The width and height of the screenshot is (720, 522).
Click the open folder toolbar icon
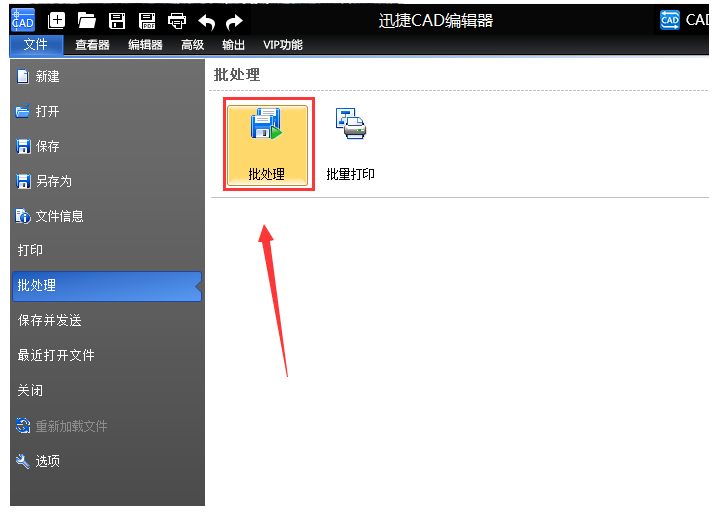pos(86,21)
